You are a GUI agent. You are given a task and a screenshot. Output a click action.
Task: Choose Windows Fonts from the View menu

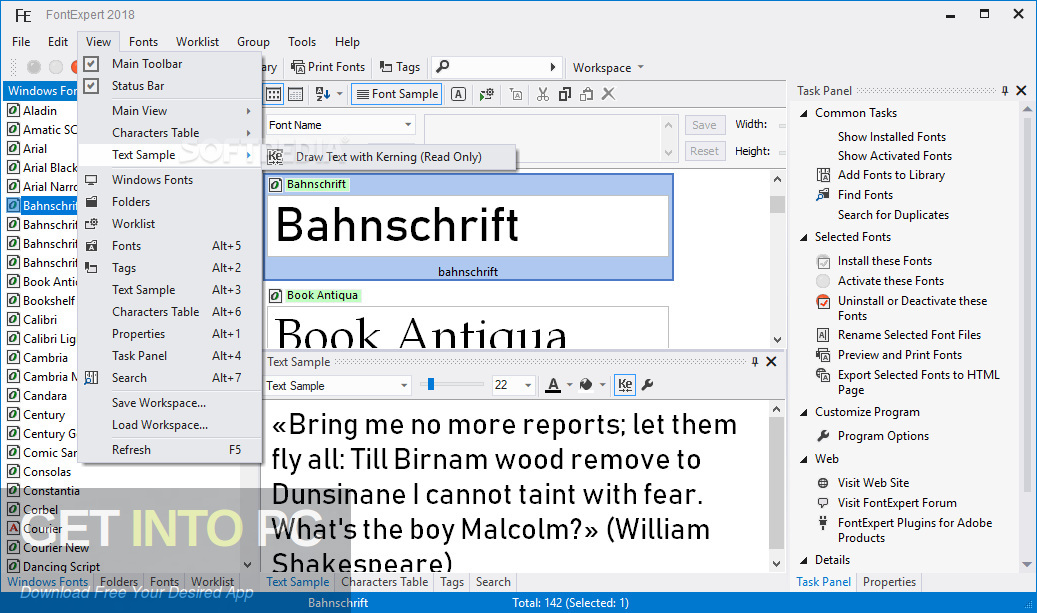[x=169, y=179]
